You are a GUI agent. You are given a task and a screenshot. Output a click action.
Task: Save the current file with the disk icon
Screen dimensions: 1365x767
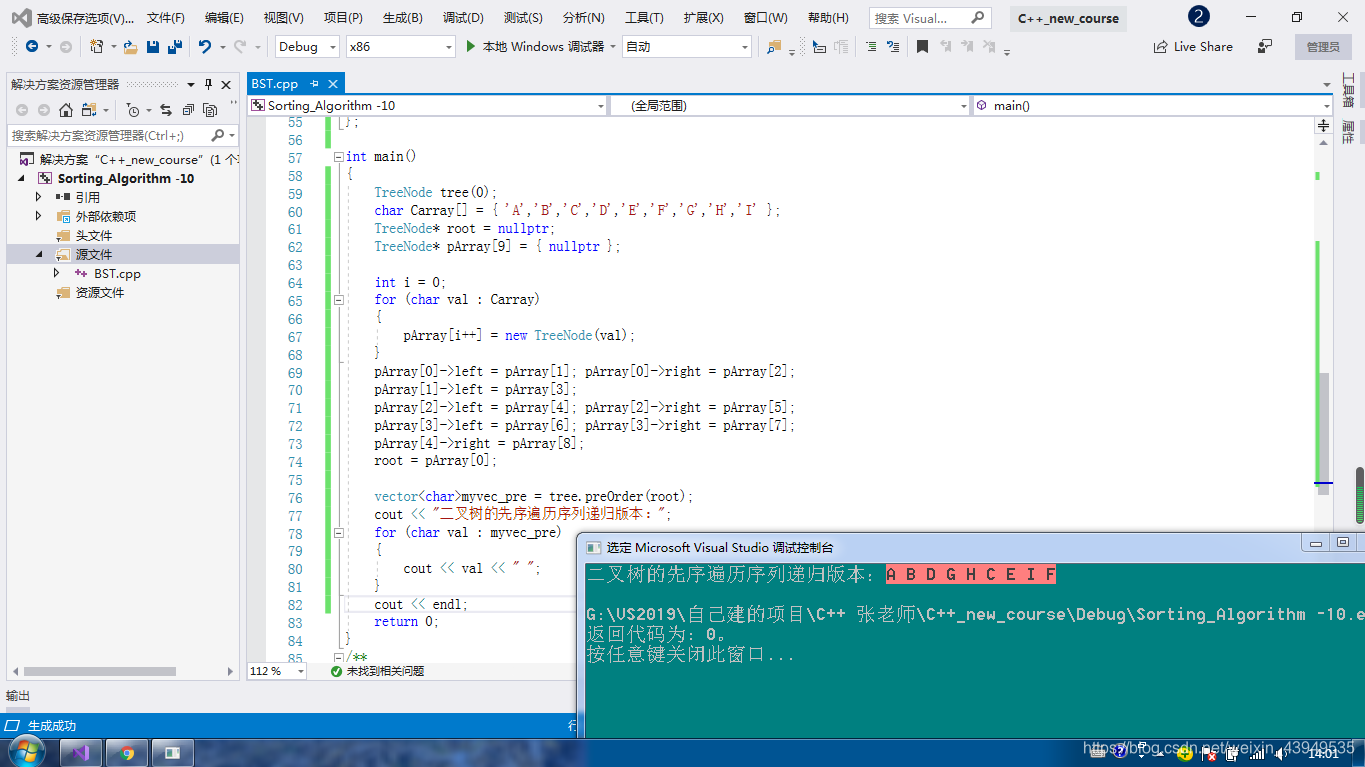[153, 47]
